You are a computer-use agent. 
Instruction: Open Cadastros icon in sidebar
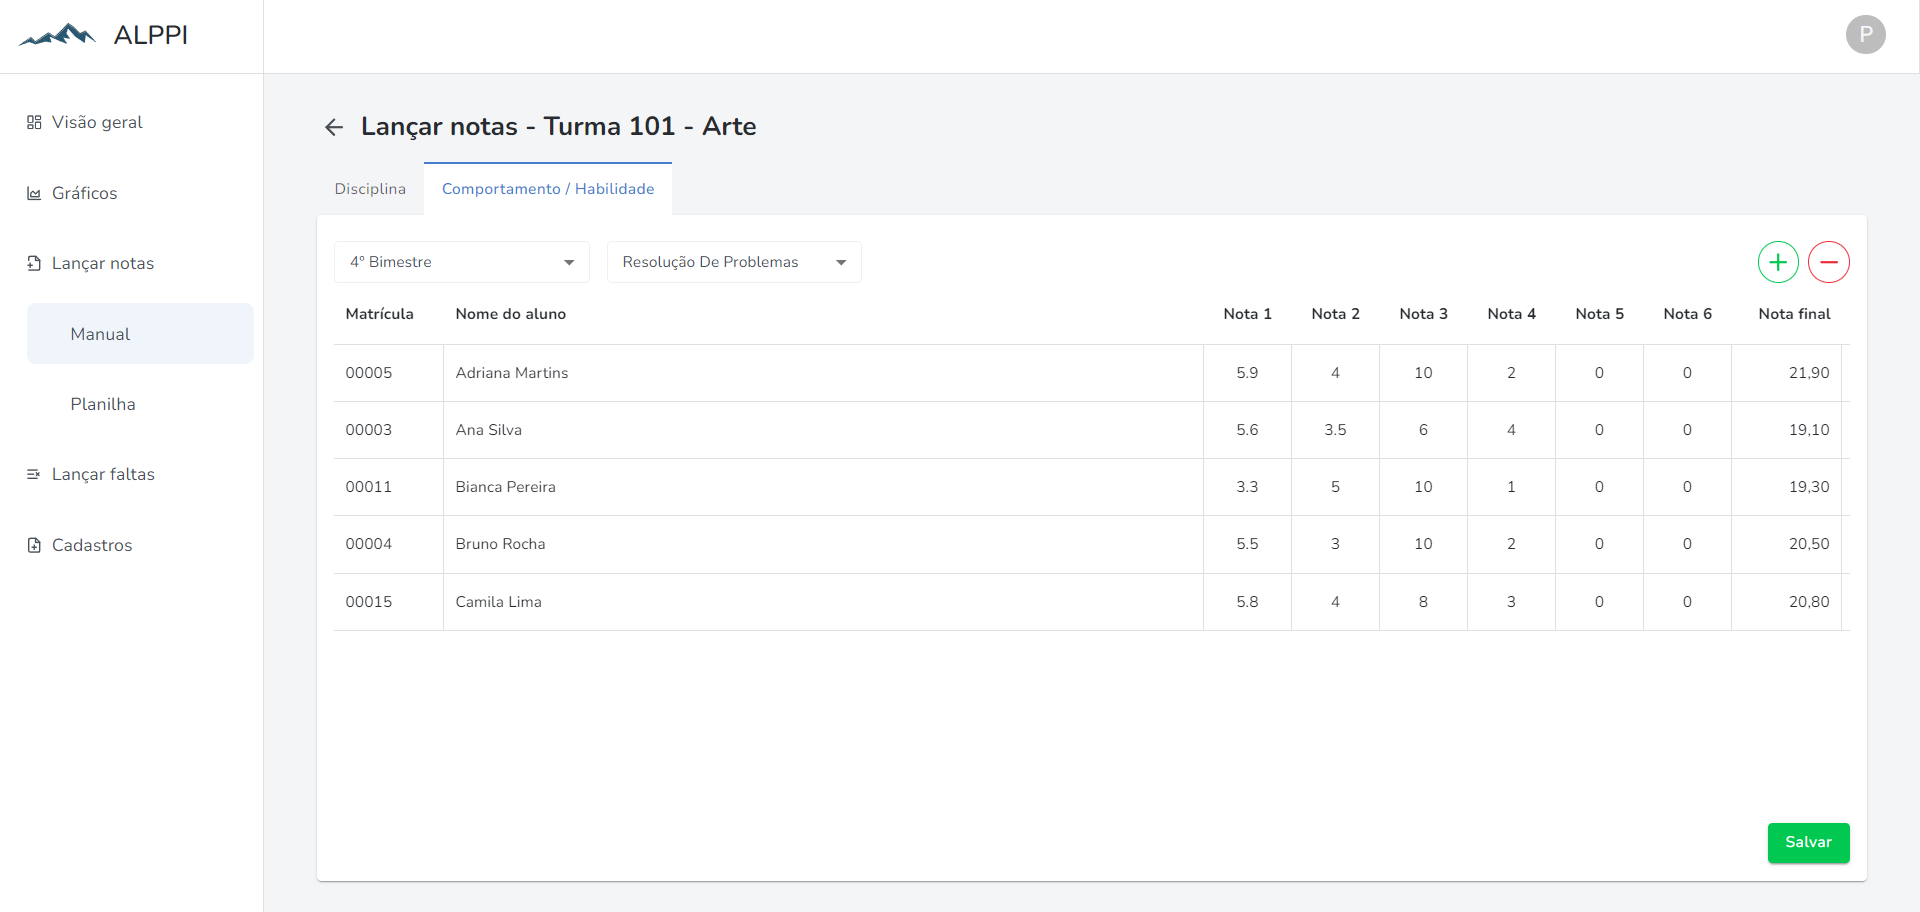point(34,545)
